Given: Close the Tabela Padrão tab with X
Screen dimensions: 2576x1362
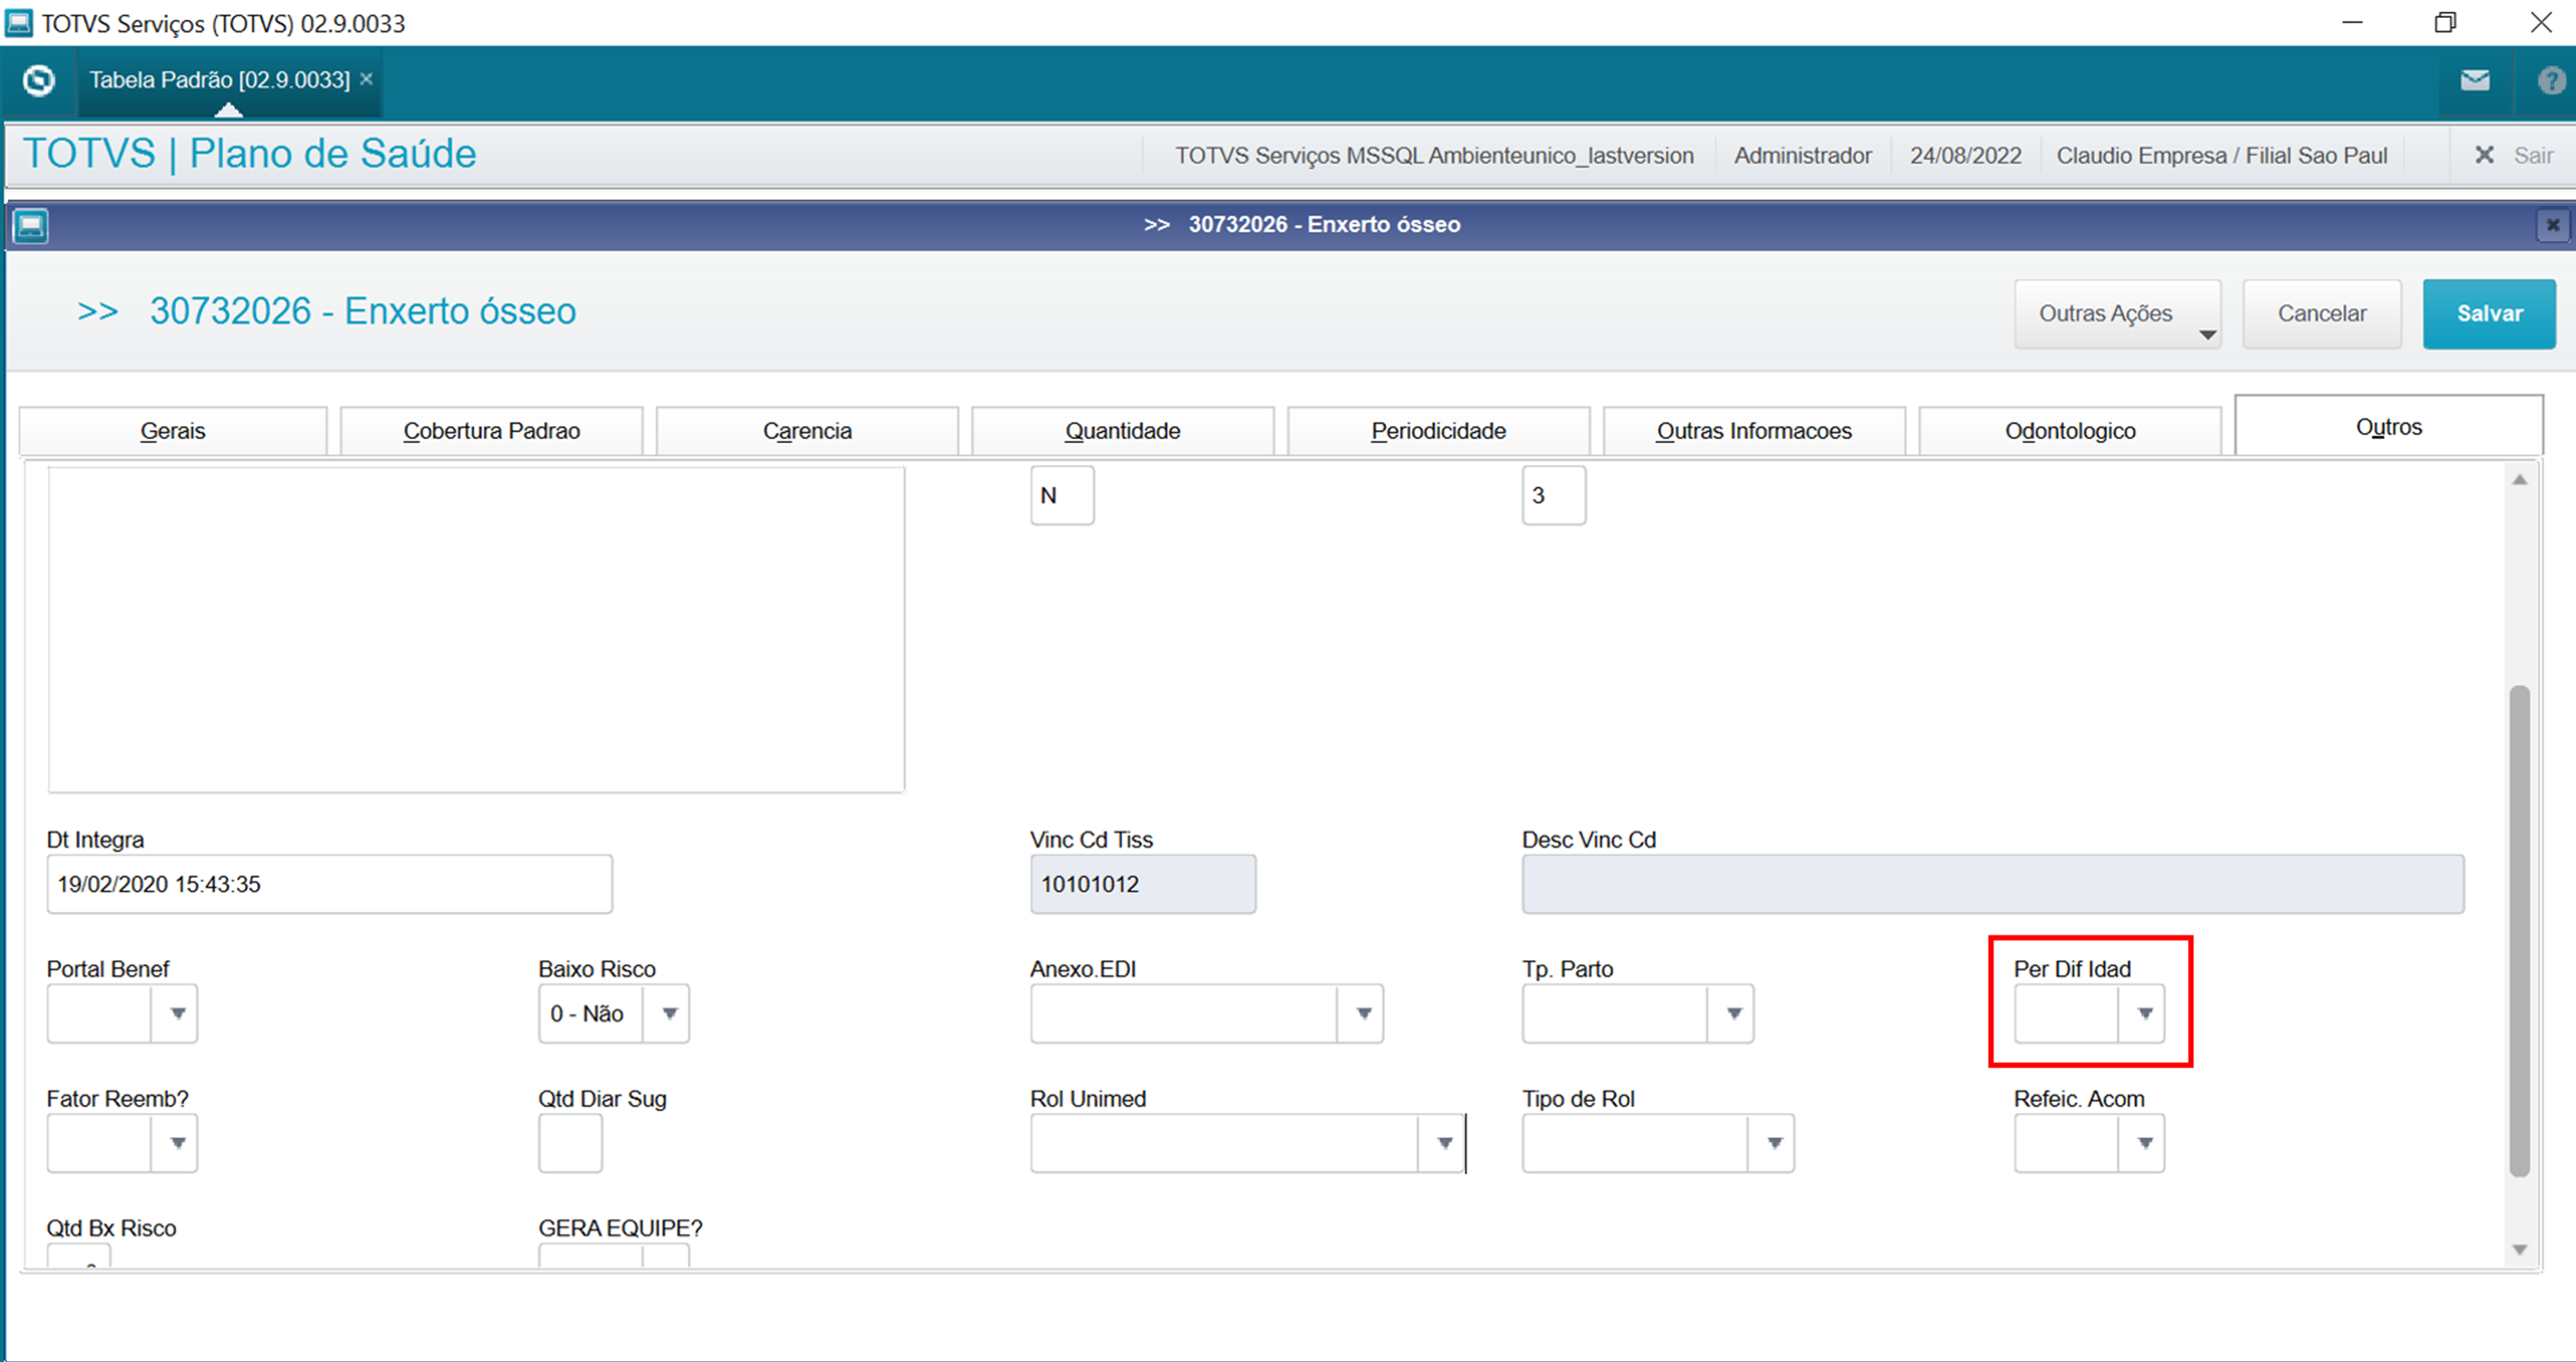Looking at the screenshot, I should point(367,79).
